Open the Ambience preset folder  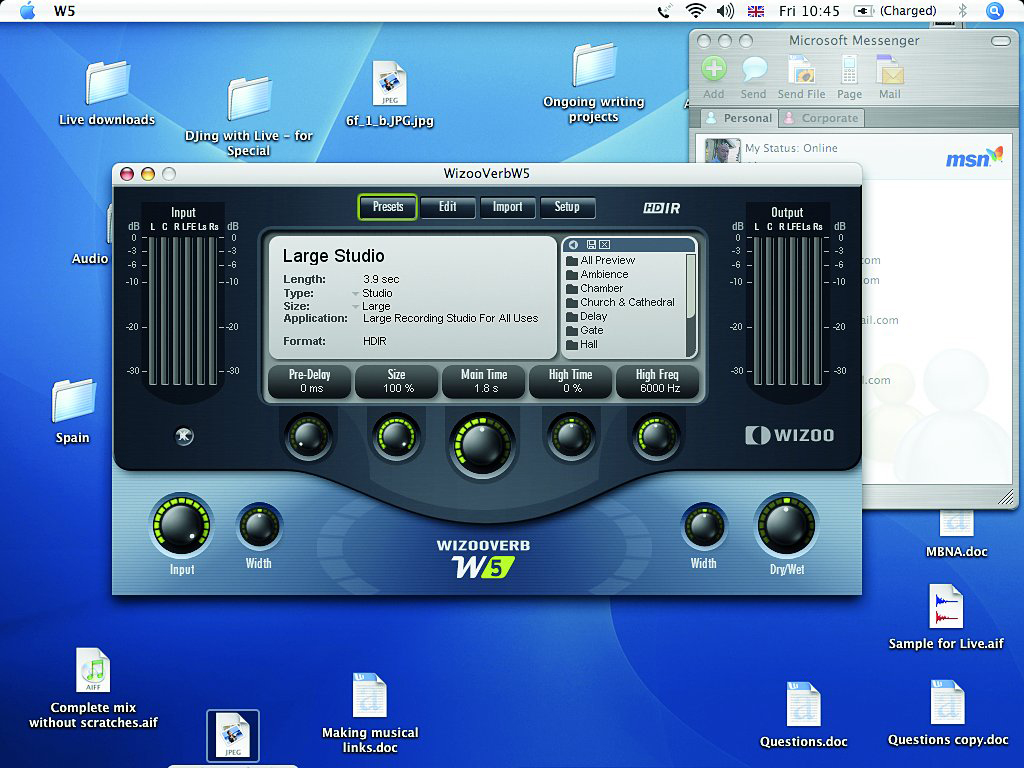click(x=598, y=274)
